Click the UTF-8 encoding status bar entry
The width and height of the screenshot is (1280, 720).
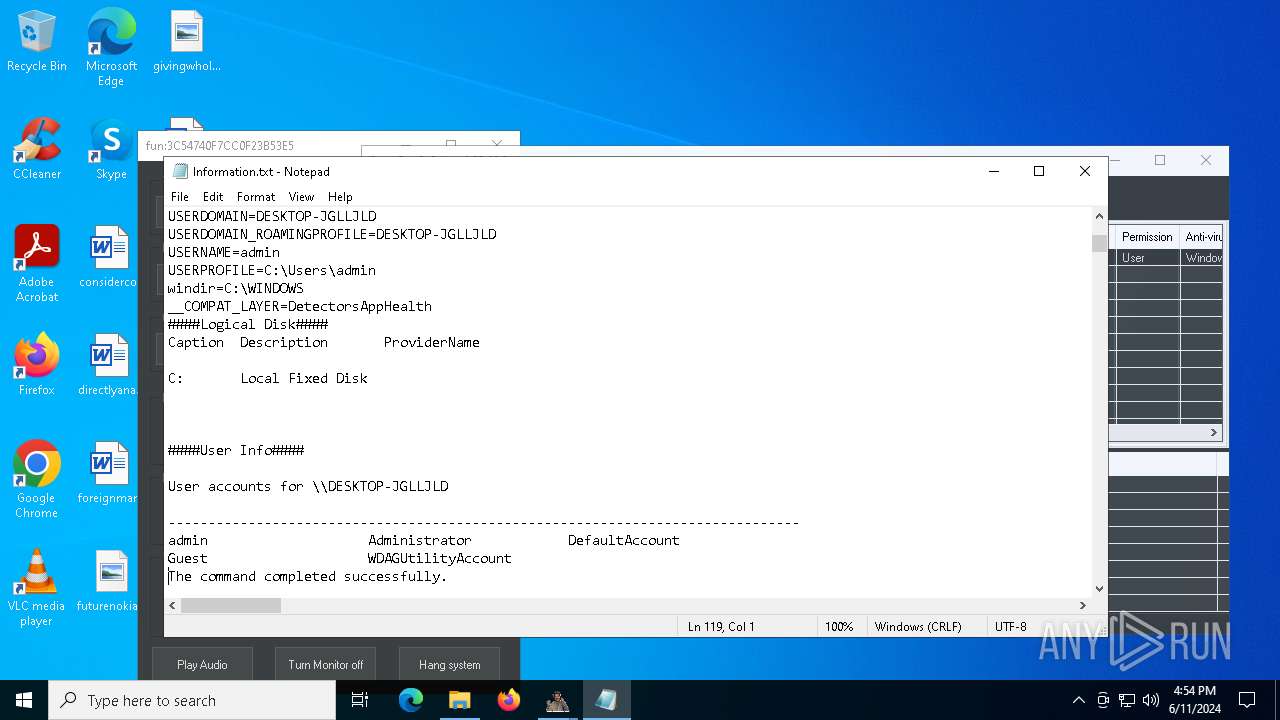pyautogui.click(x=1011, y=627)
